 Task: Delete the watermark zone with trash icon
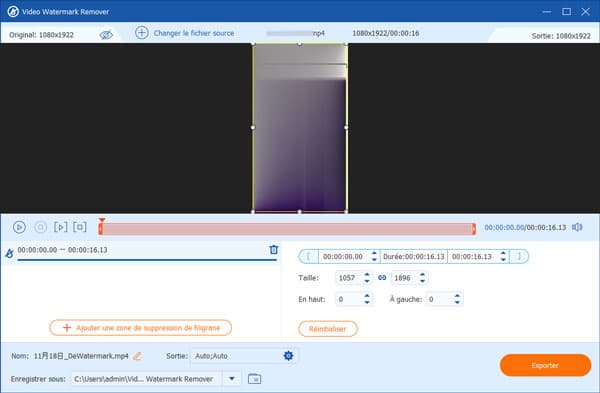[274, 250]
